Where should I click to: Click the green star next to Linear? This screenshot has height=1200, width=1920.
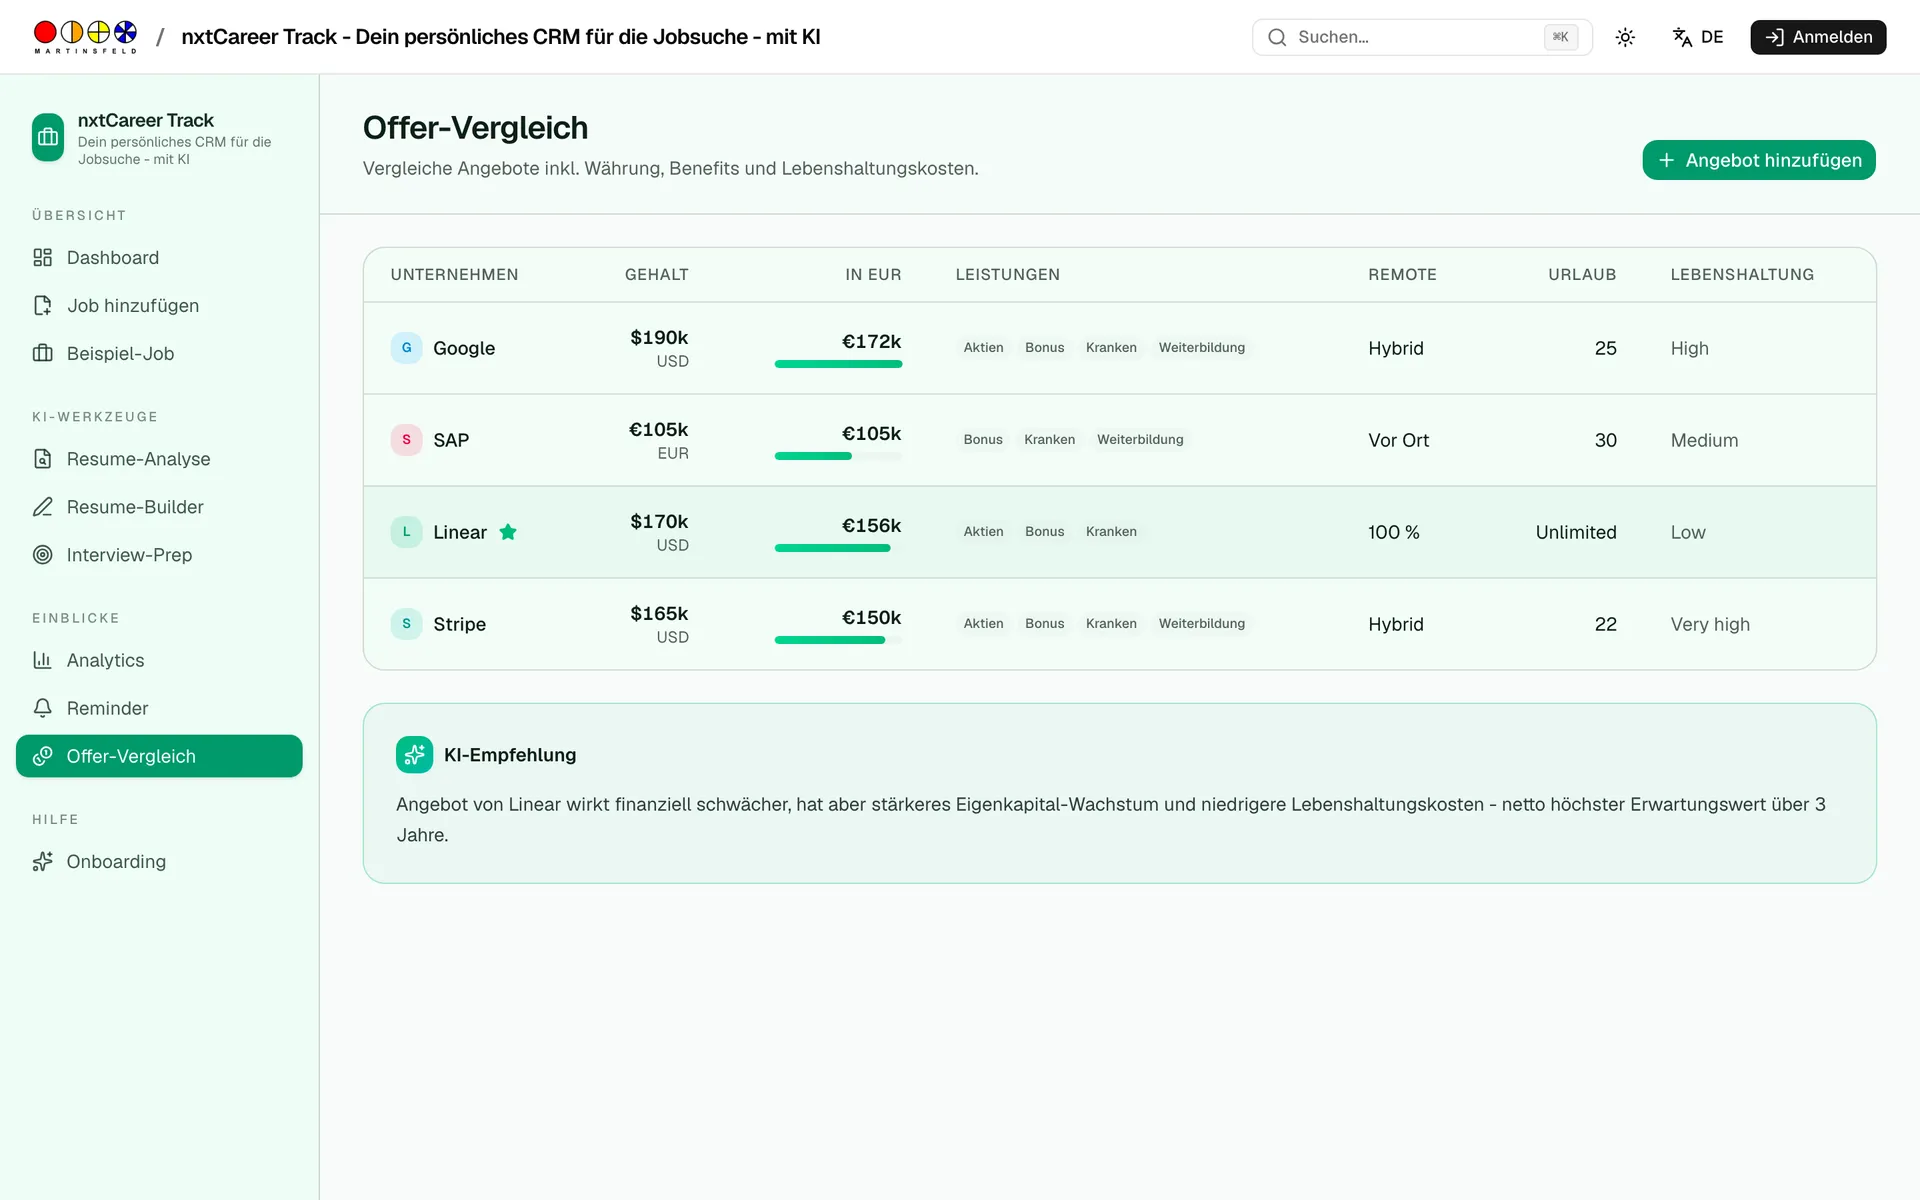(x=508, y=532)
